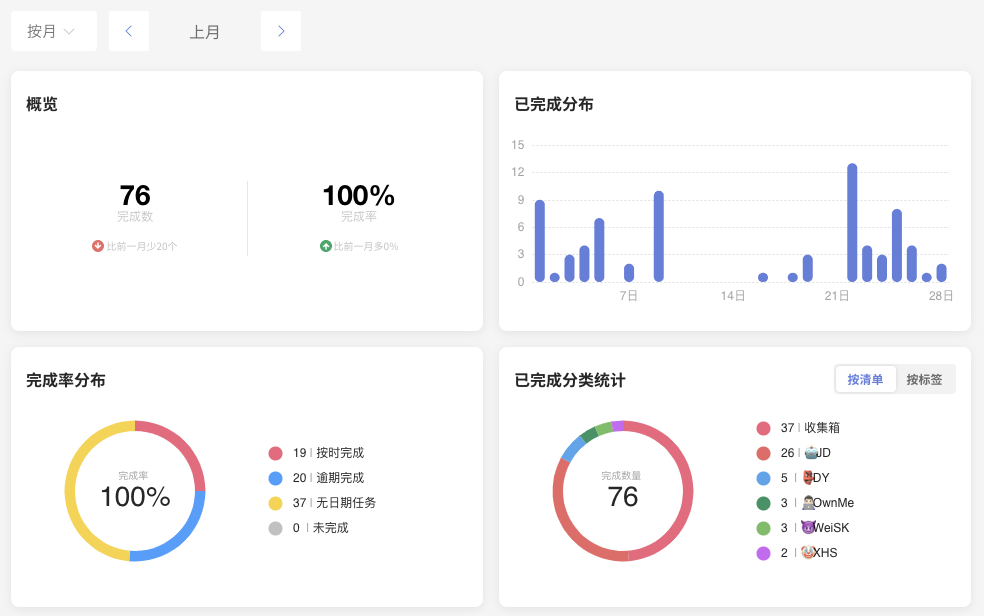Viewport: 984px width, 616px height.
Task: Click legend entry 37 收集箱
Action: click(810, 428)
